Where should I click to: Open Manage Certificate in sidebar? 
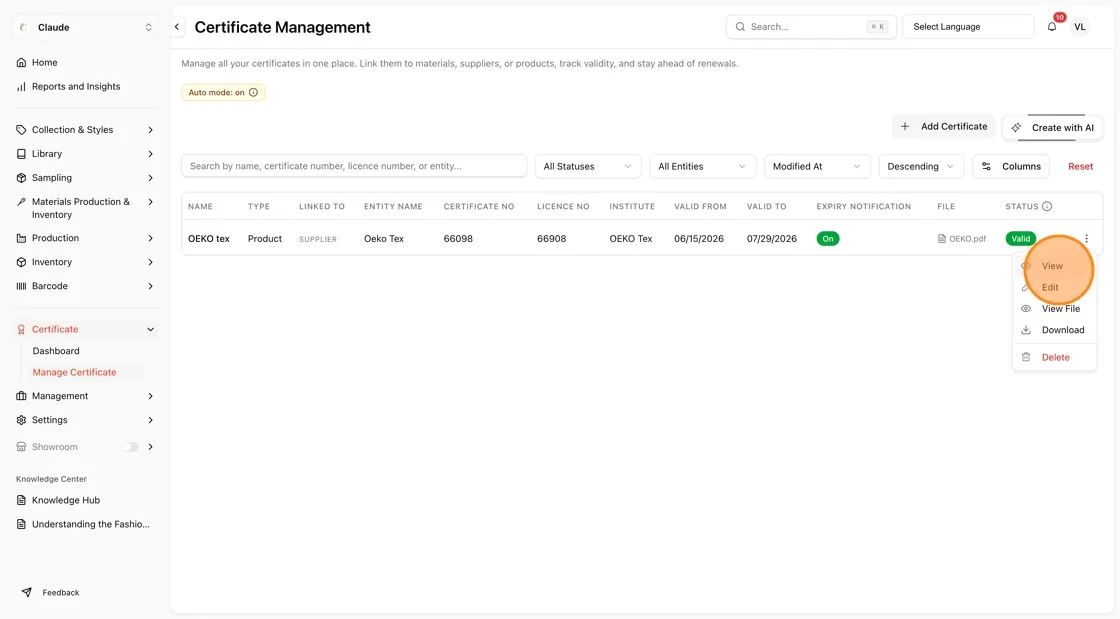(x=74, y=372)
